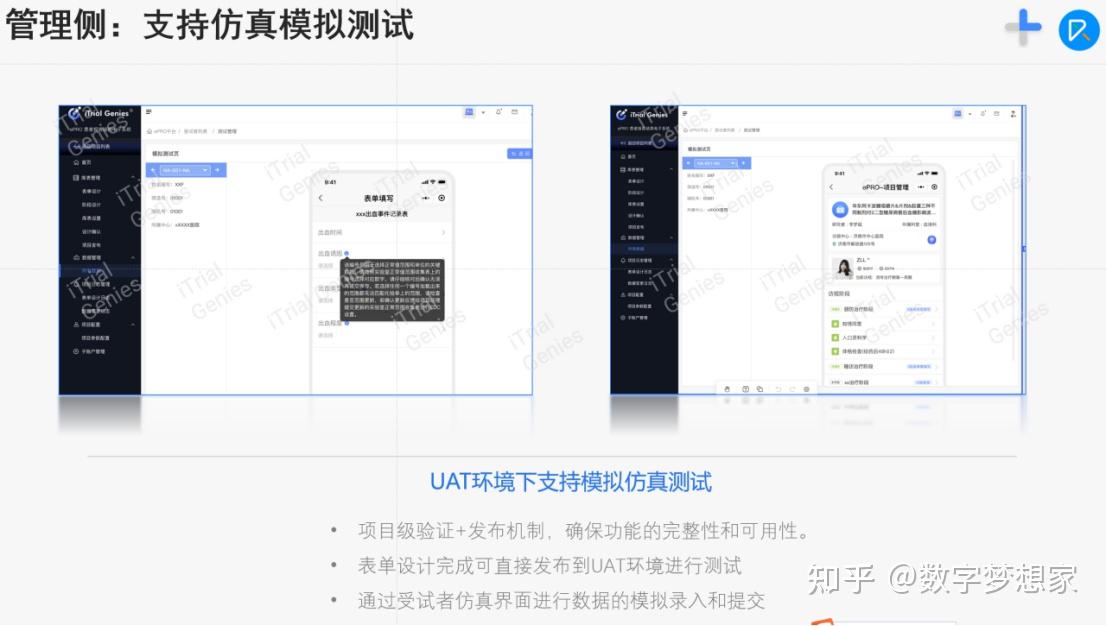Click the hamburger sidebar collapse icon
This screenshot has height=626, width=1106.
tap(146, 113)
